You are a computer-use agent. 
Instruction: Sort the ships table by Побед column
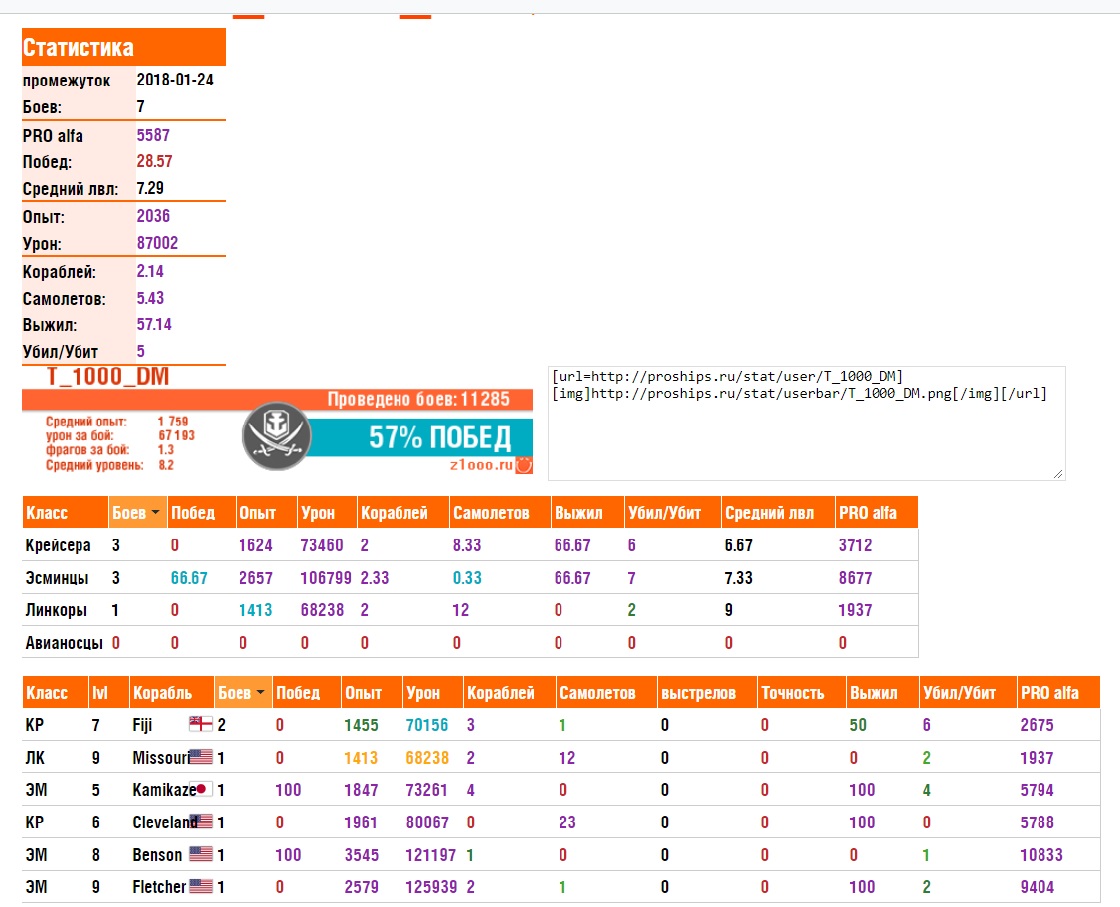pos(307,693)
